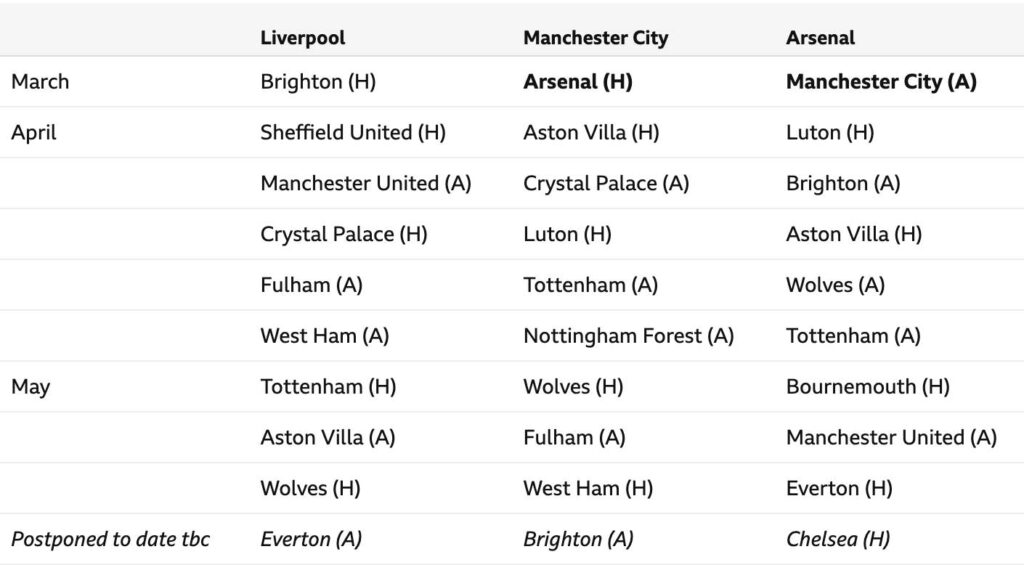Select the May row label
Viewport: 1024px width, 565px height.
pyautogui.click(x=30, y=386)
